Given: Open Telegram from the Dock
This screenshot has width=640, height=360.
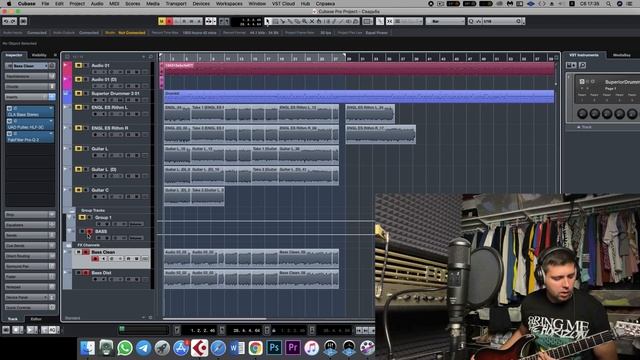Looking at the screenshot, I should pyautogui.click(x=144, y=348).
